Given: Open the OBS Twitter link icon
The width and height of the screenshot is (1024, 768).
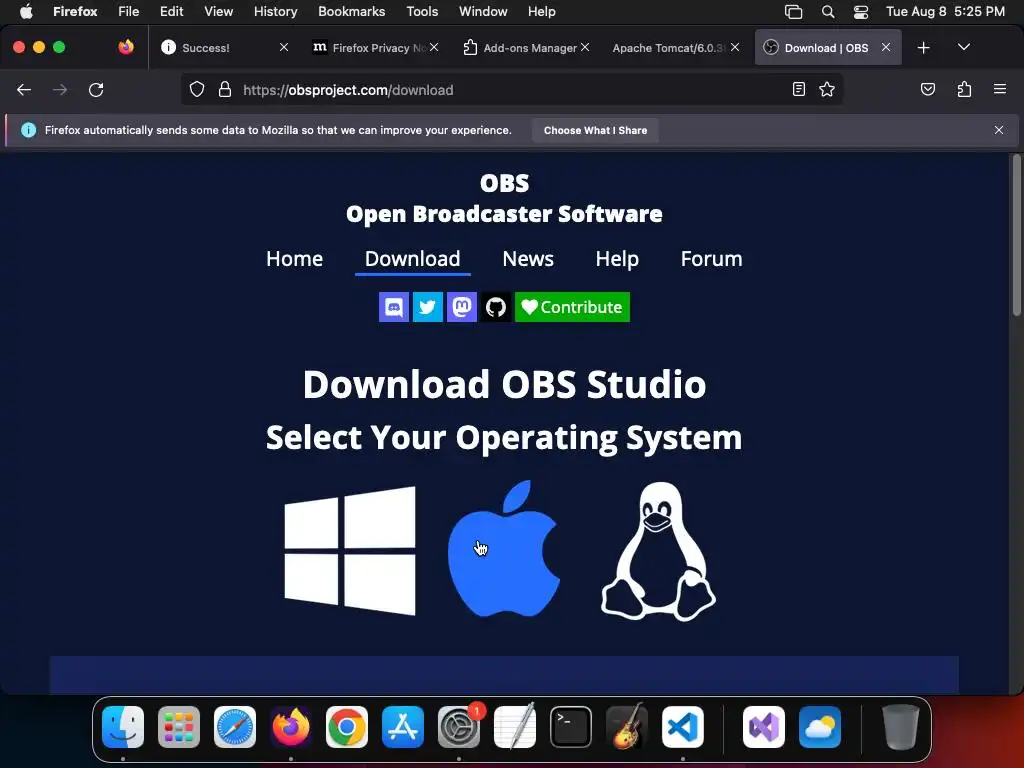Looking at the screenshot, I should pyautogui.click(x=428, y=307).
